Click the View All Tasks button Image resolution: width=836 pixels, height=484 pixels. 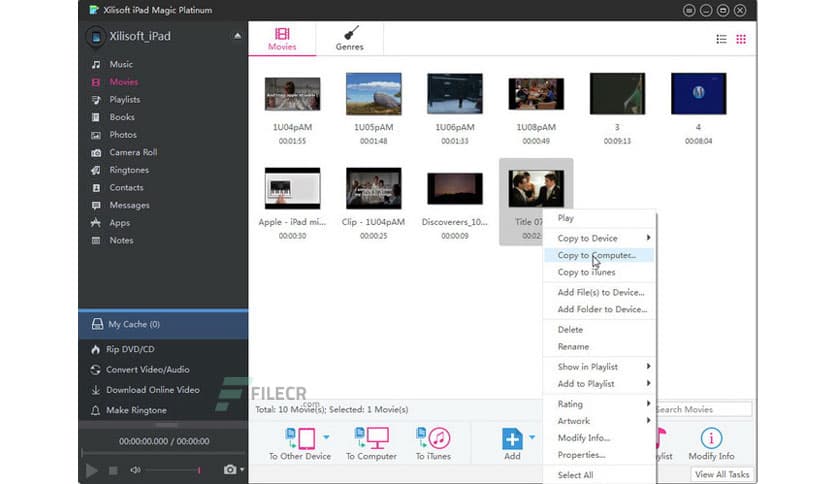tap(722, 474)
